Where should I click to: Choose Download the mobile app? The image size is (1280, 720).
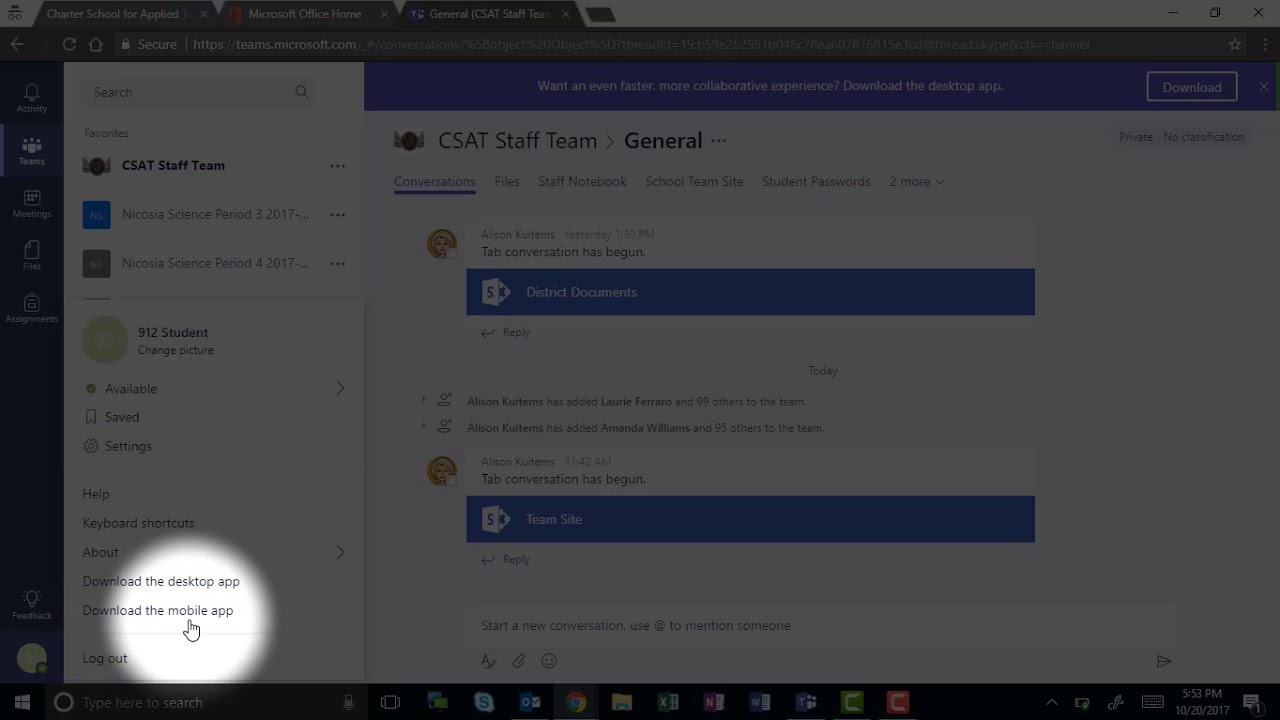point(158,610)
